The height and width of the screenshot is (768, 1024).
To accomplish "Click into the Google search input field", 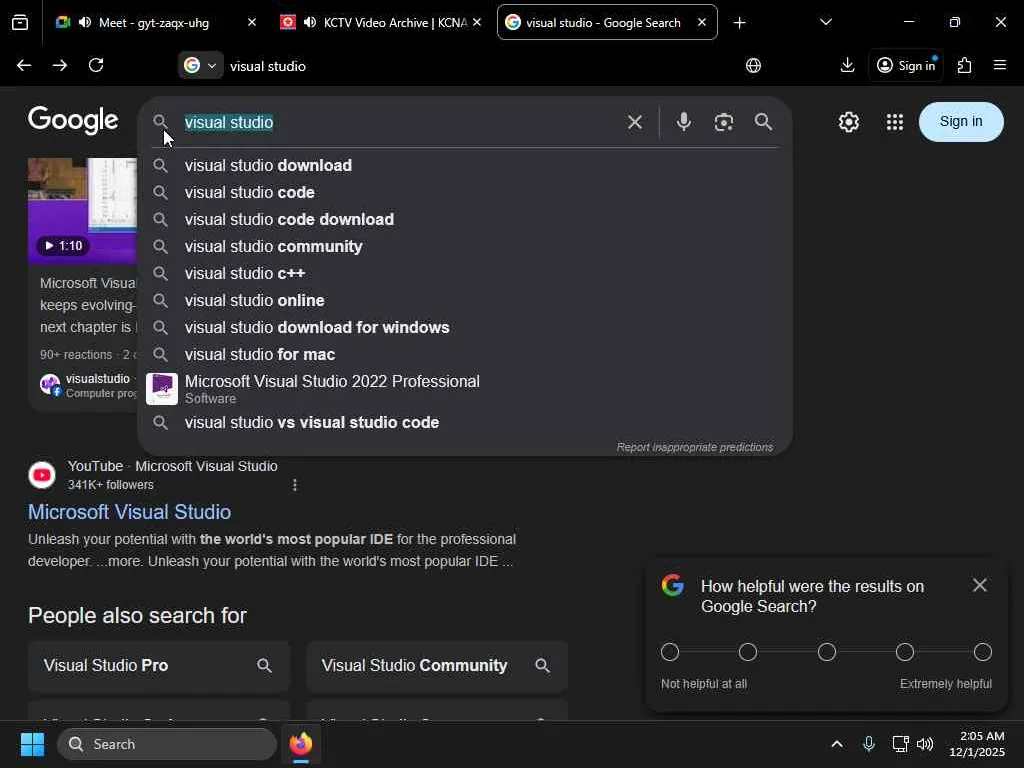I will click(x=398, y=122).
